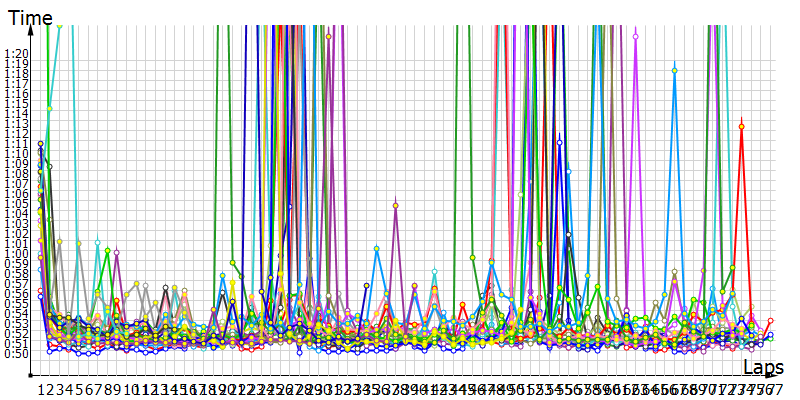The image size is (800, 400).
Task: Select the purple point at 1:00 near lap 9
Action: (x=117, y=252)
